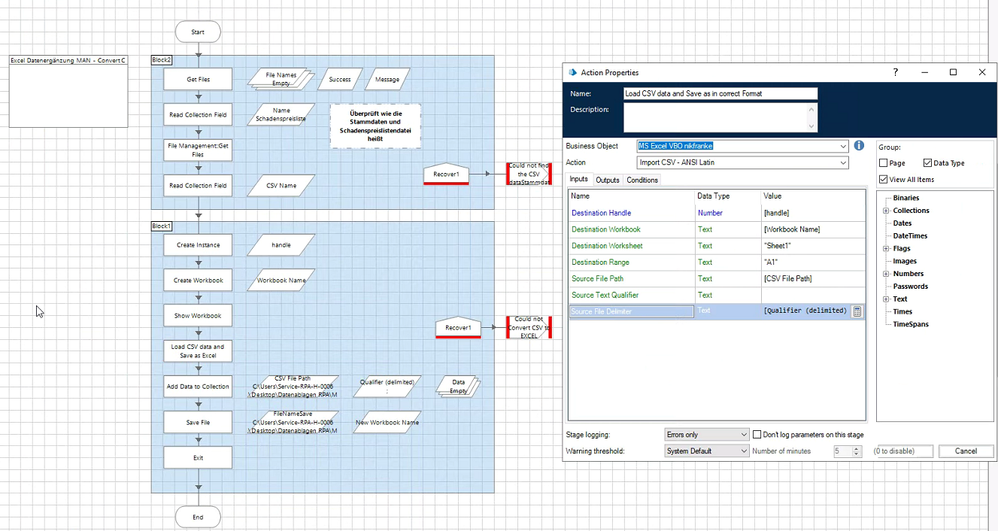Select the File Management:Get Files stage
This screenshot has height=531, width=998.
[x=198, y=150]
